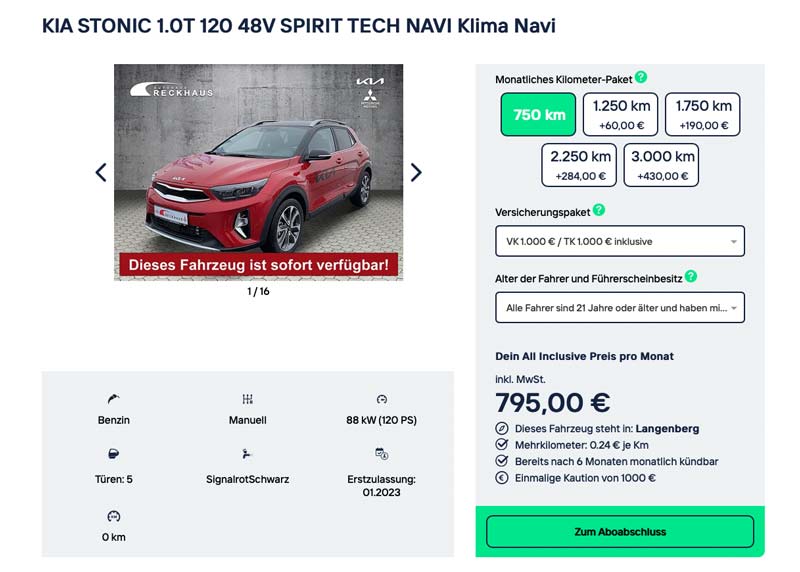This screenshot has height=572, width=800.
Task: Open the Versicherungspaket dropdown
Action: (x=620, y=241)
